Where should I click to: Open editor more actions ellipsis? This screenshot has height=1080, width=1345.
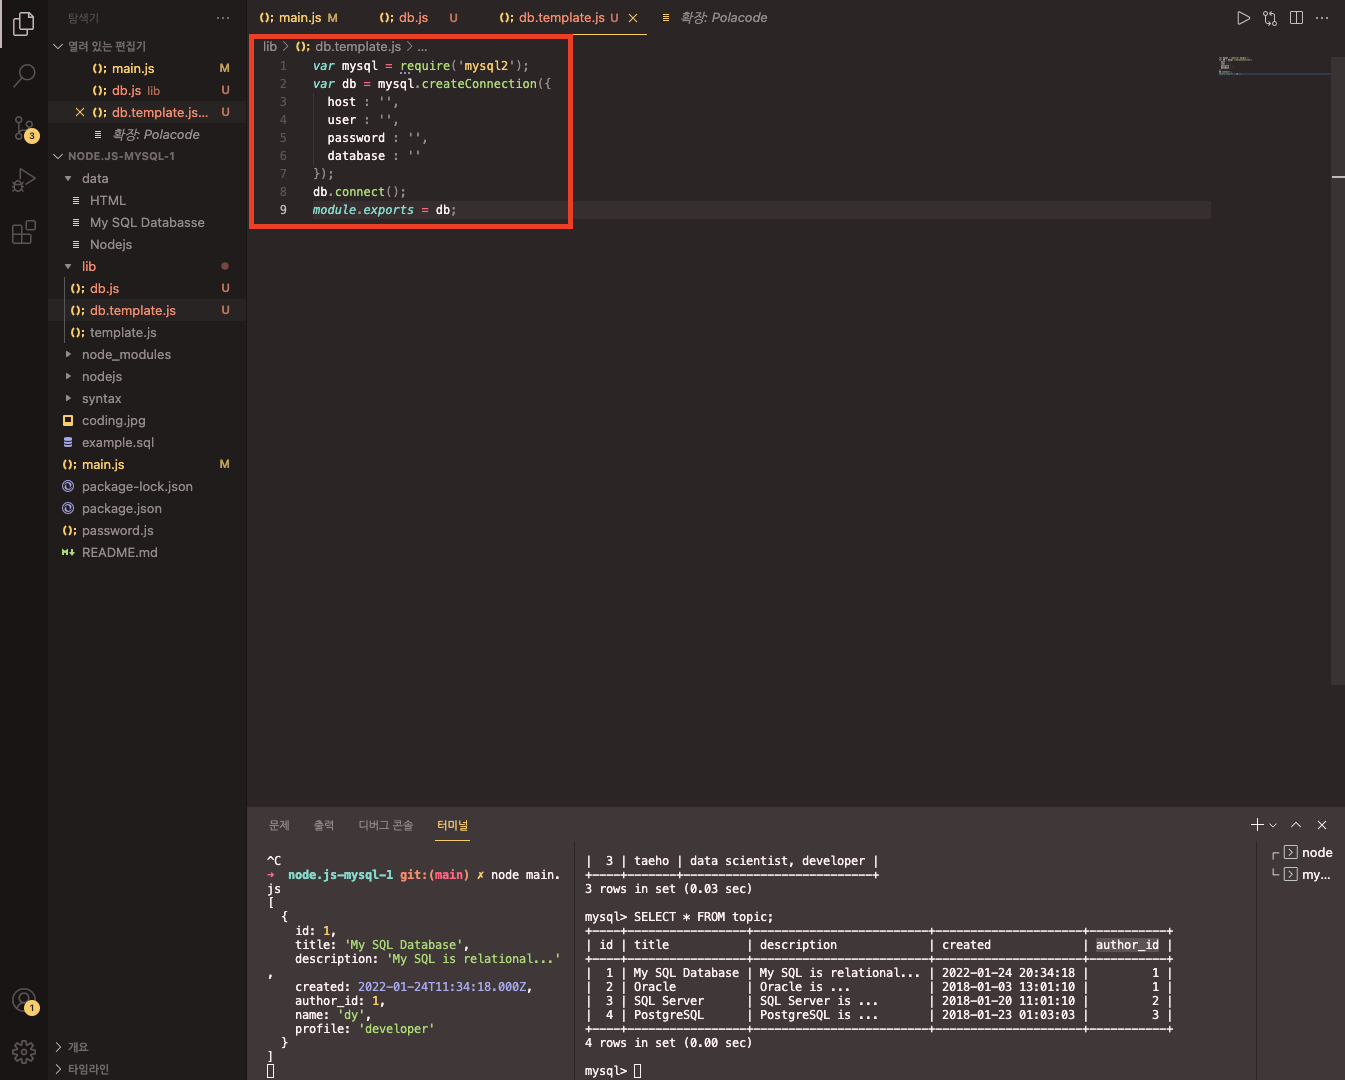pyautogui.click(x=1322, y=18)
